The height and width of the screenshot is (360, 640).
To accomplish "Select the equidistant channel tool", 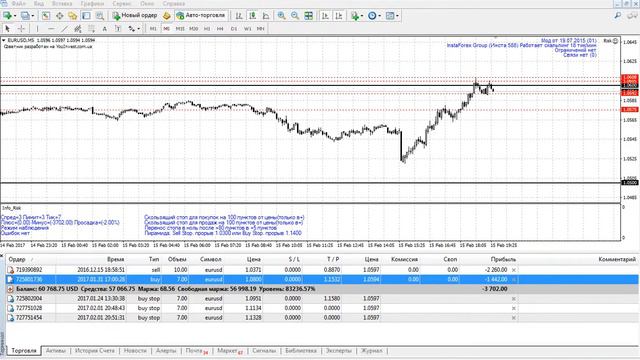I will [78, 29].
